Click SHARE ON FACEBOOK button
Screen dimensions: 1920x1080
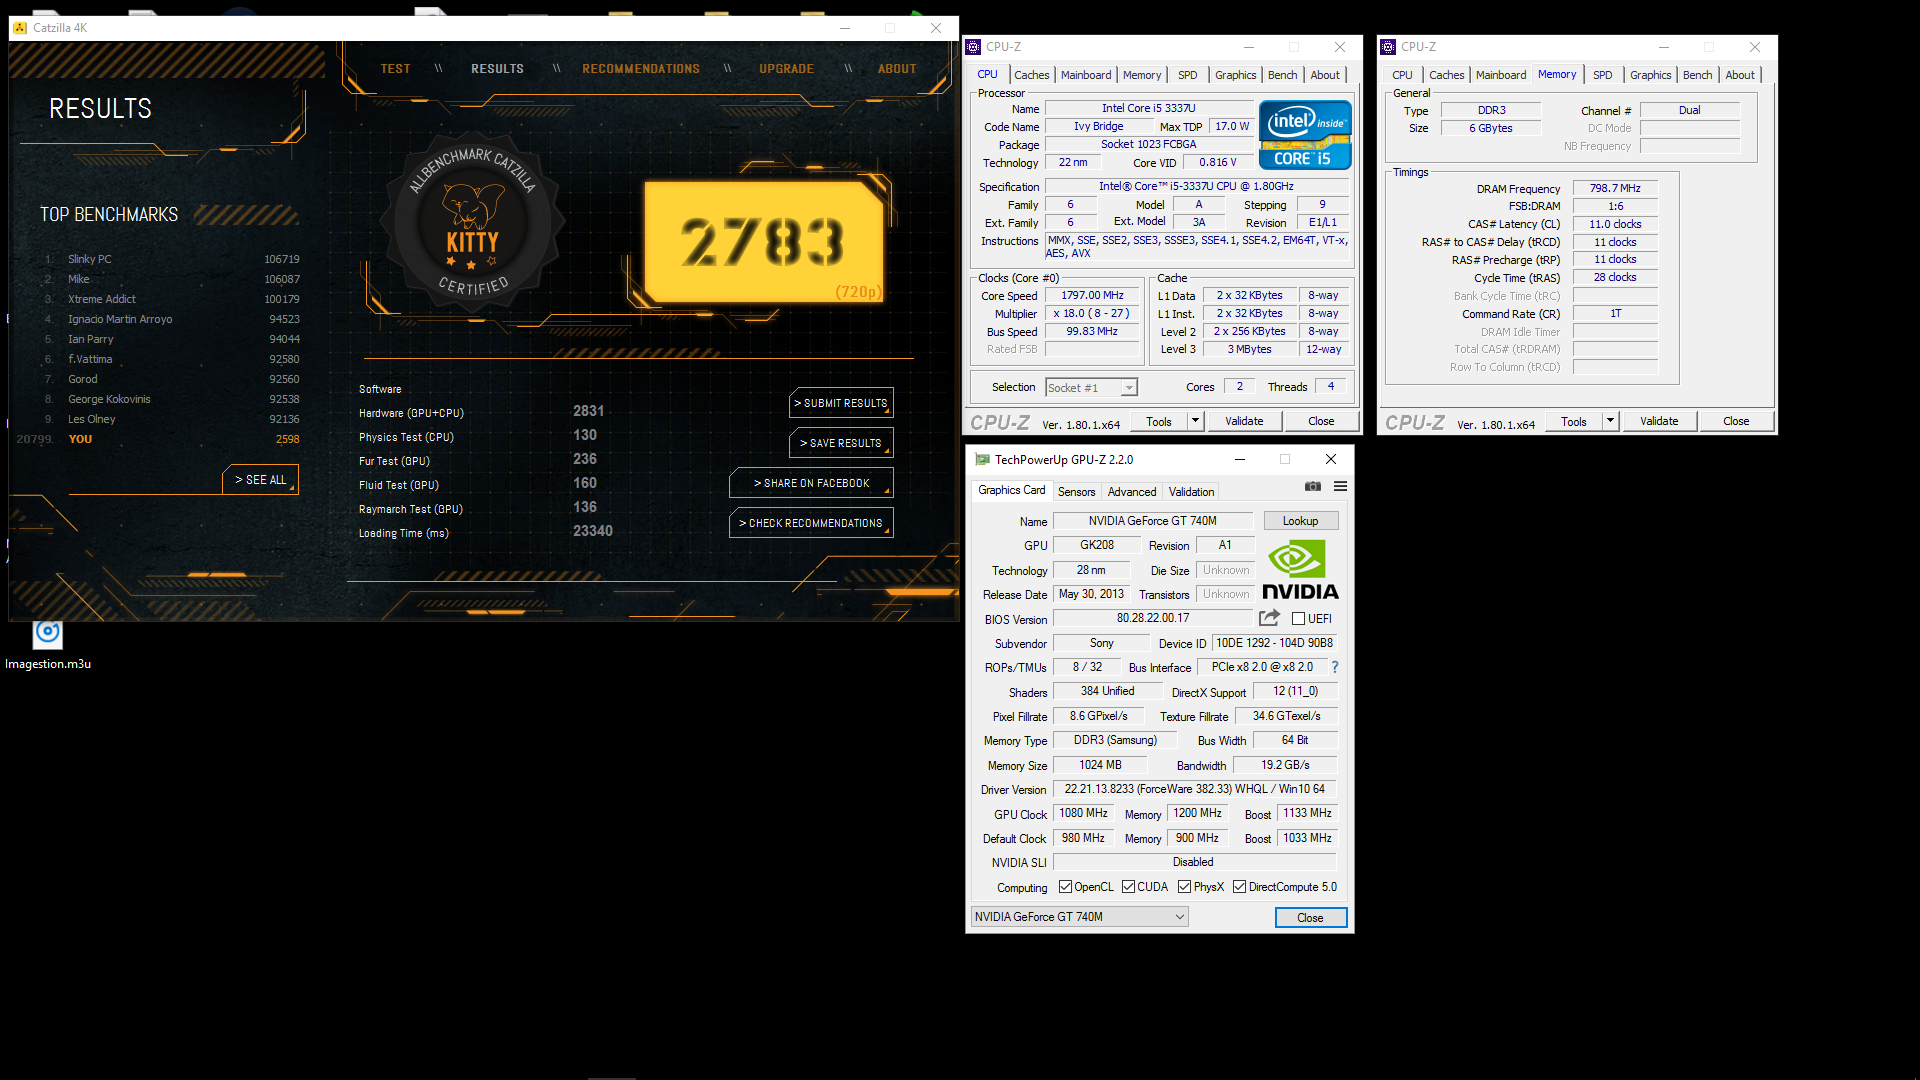coord(811,483)
